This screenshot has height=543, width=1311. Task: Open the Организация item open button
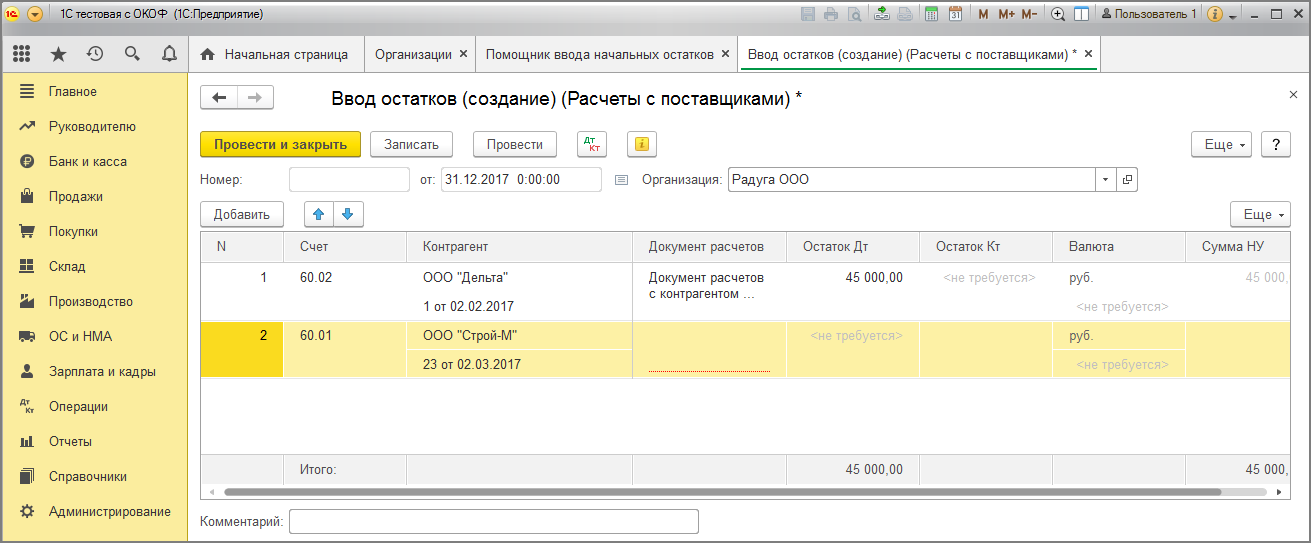(x=1128, y=180)
